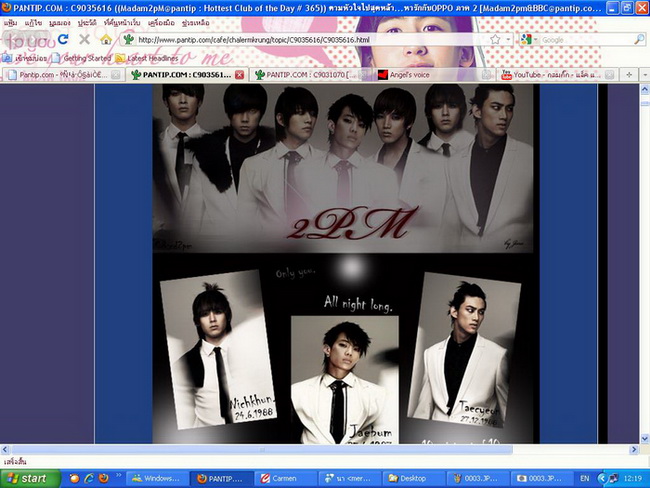The width and height of the screenshot is (650, 488).
Task: Bookmark this page with the star icon
Action: click(495, 40)
